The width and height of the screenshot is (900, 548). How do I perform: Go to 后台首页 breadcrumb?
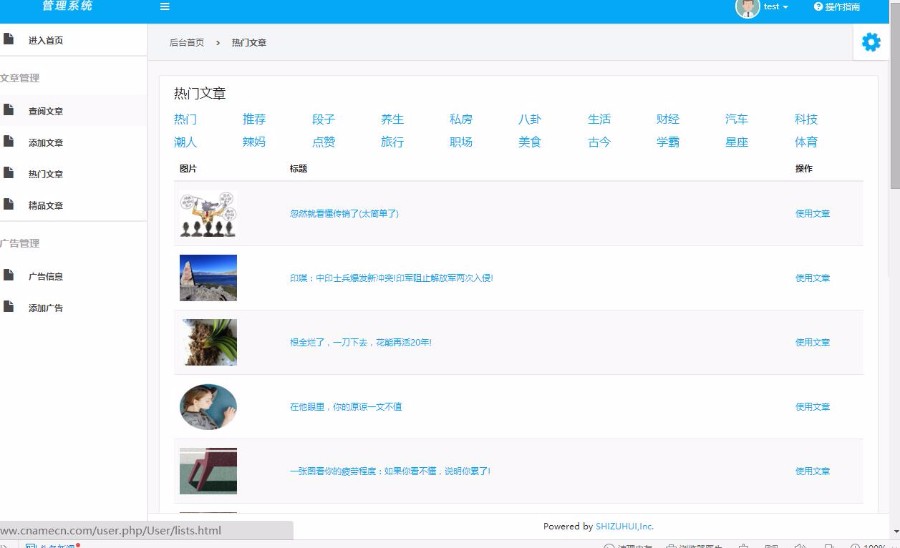click(x=187, y=42)
